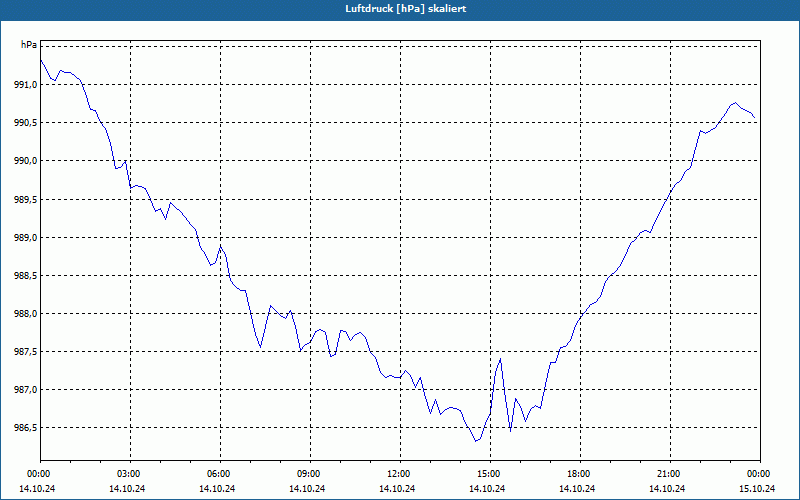Screen dimensions: 800x500
Task: Select the 988,0 axis value
Action: (26, 314)
